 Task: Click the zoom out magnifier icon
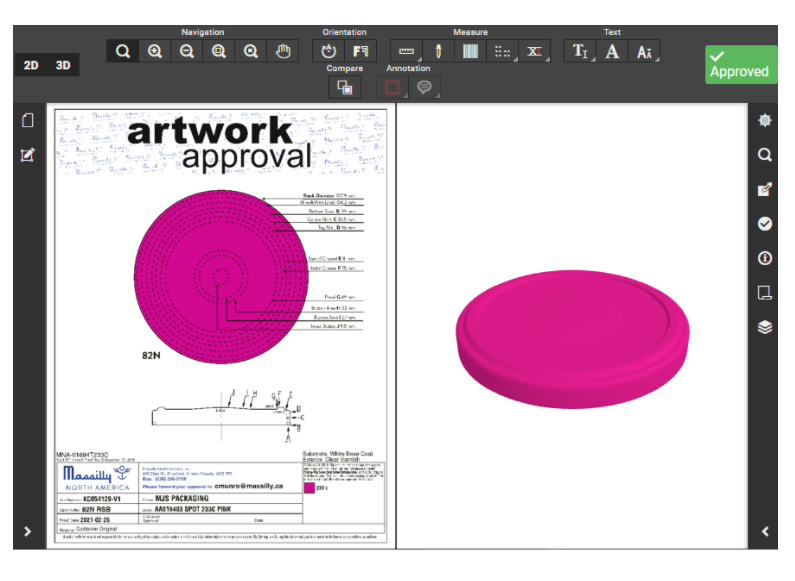187,52
